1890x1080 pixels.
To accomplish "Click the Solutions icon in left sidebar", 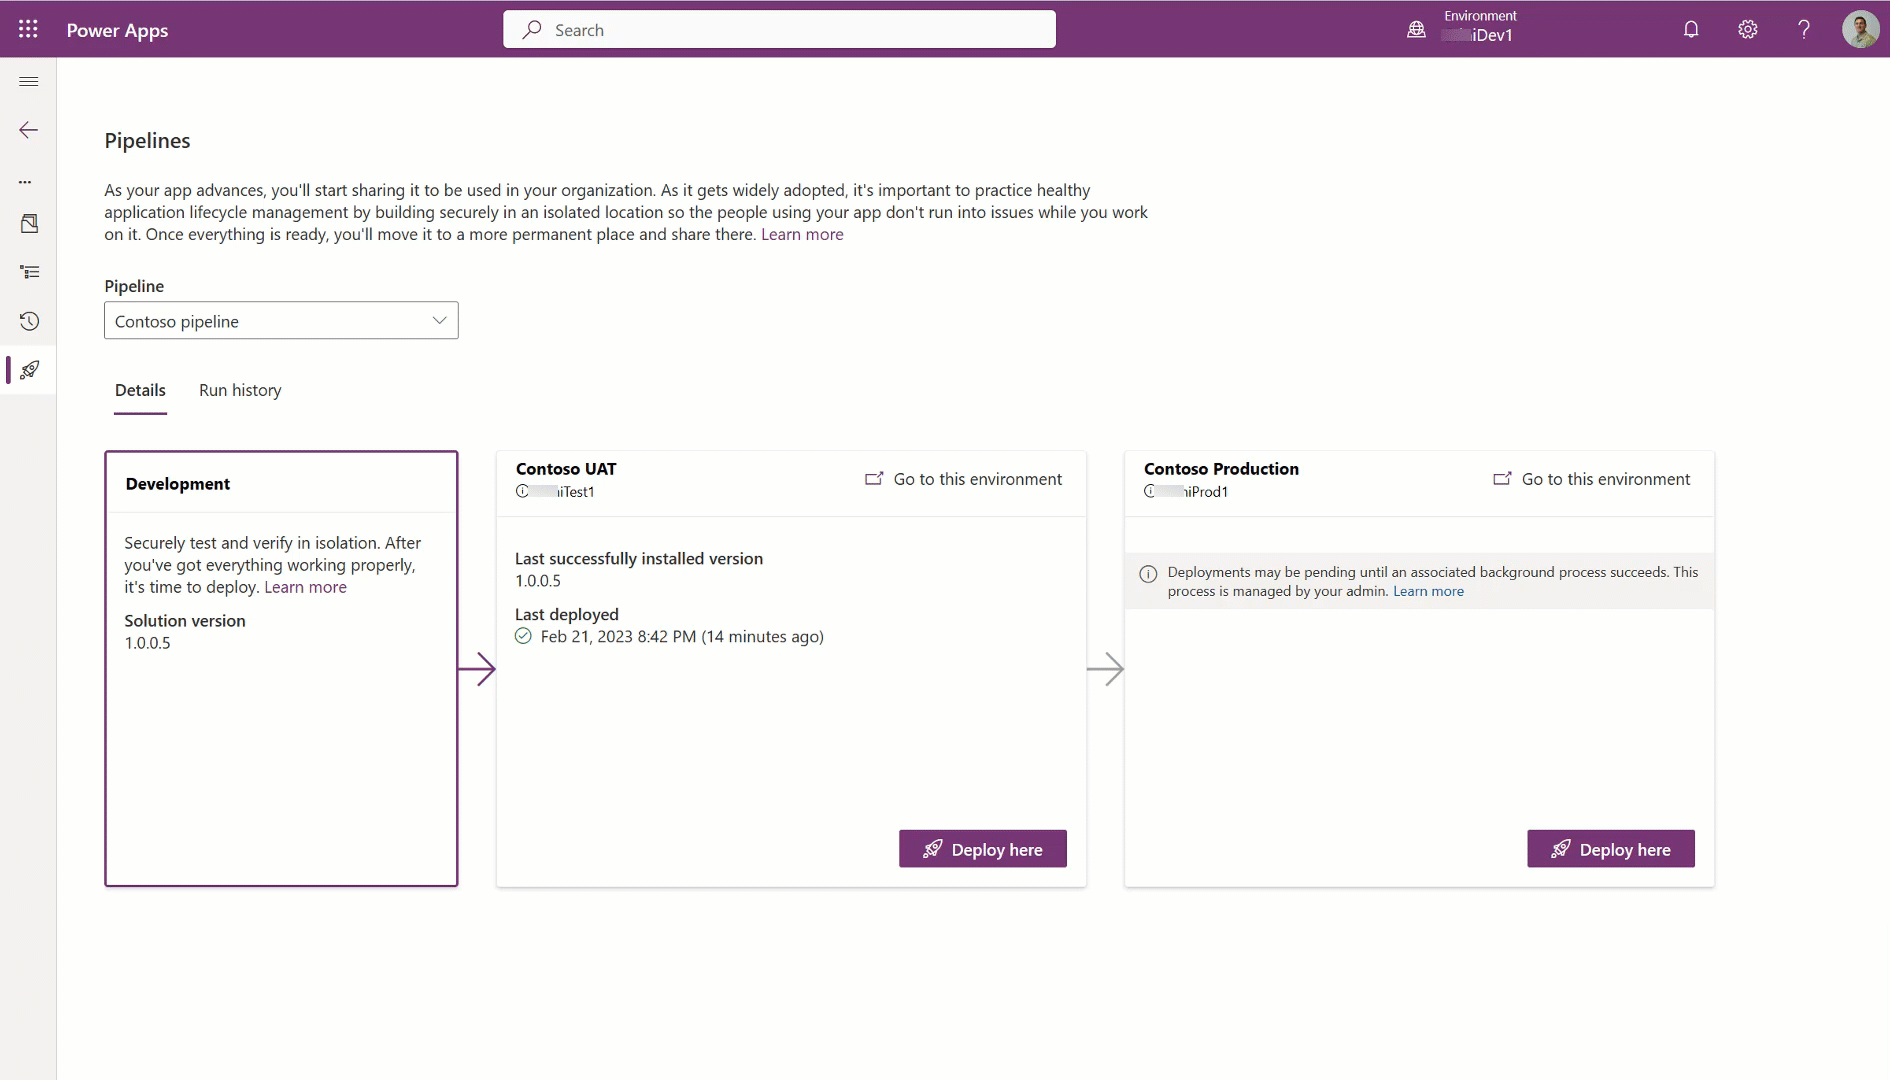I will tap(29, 223).
